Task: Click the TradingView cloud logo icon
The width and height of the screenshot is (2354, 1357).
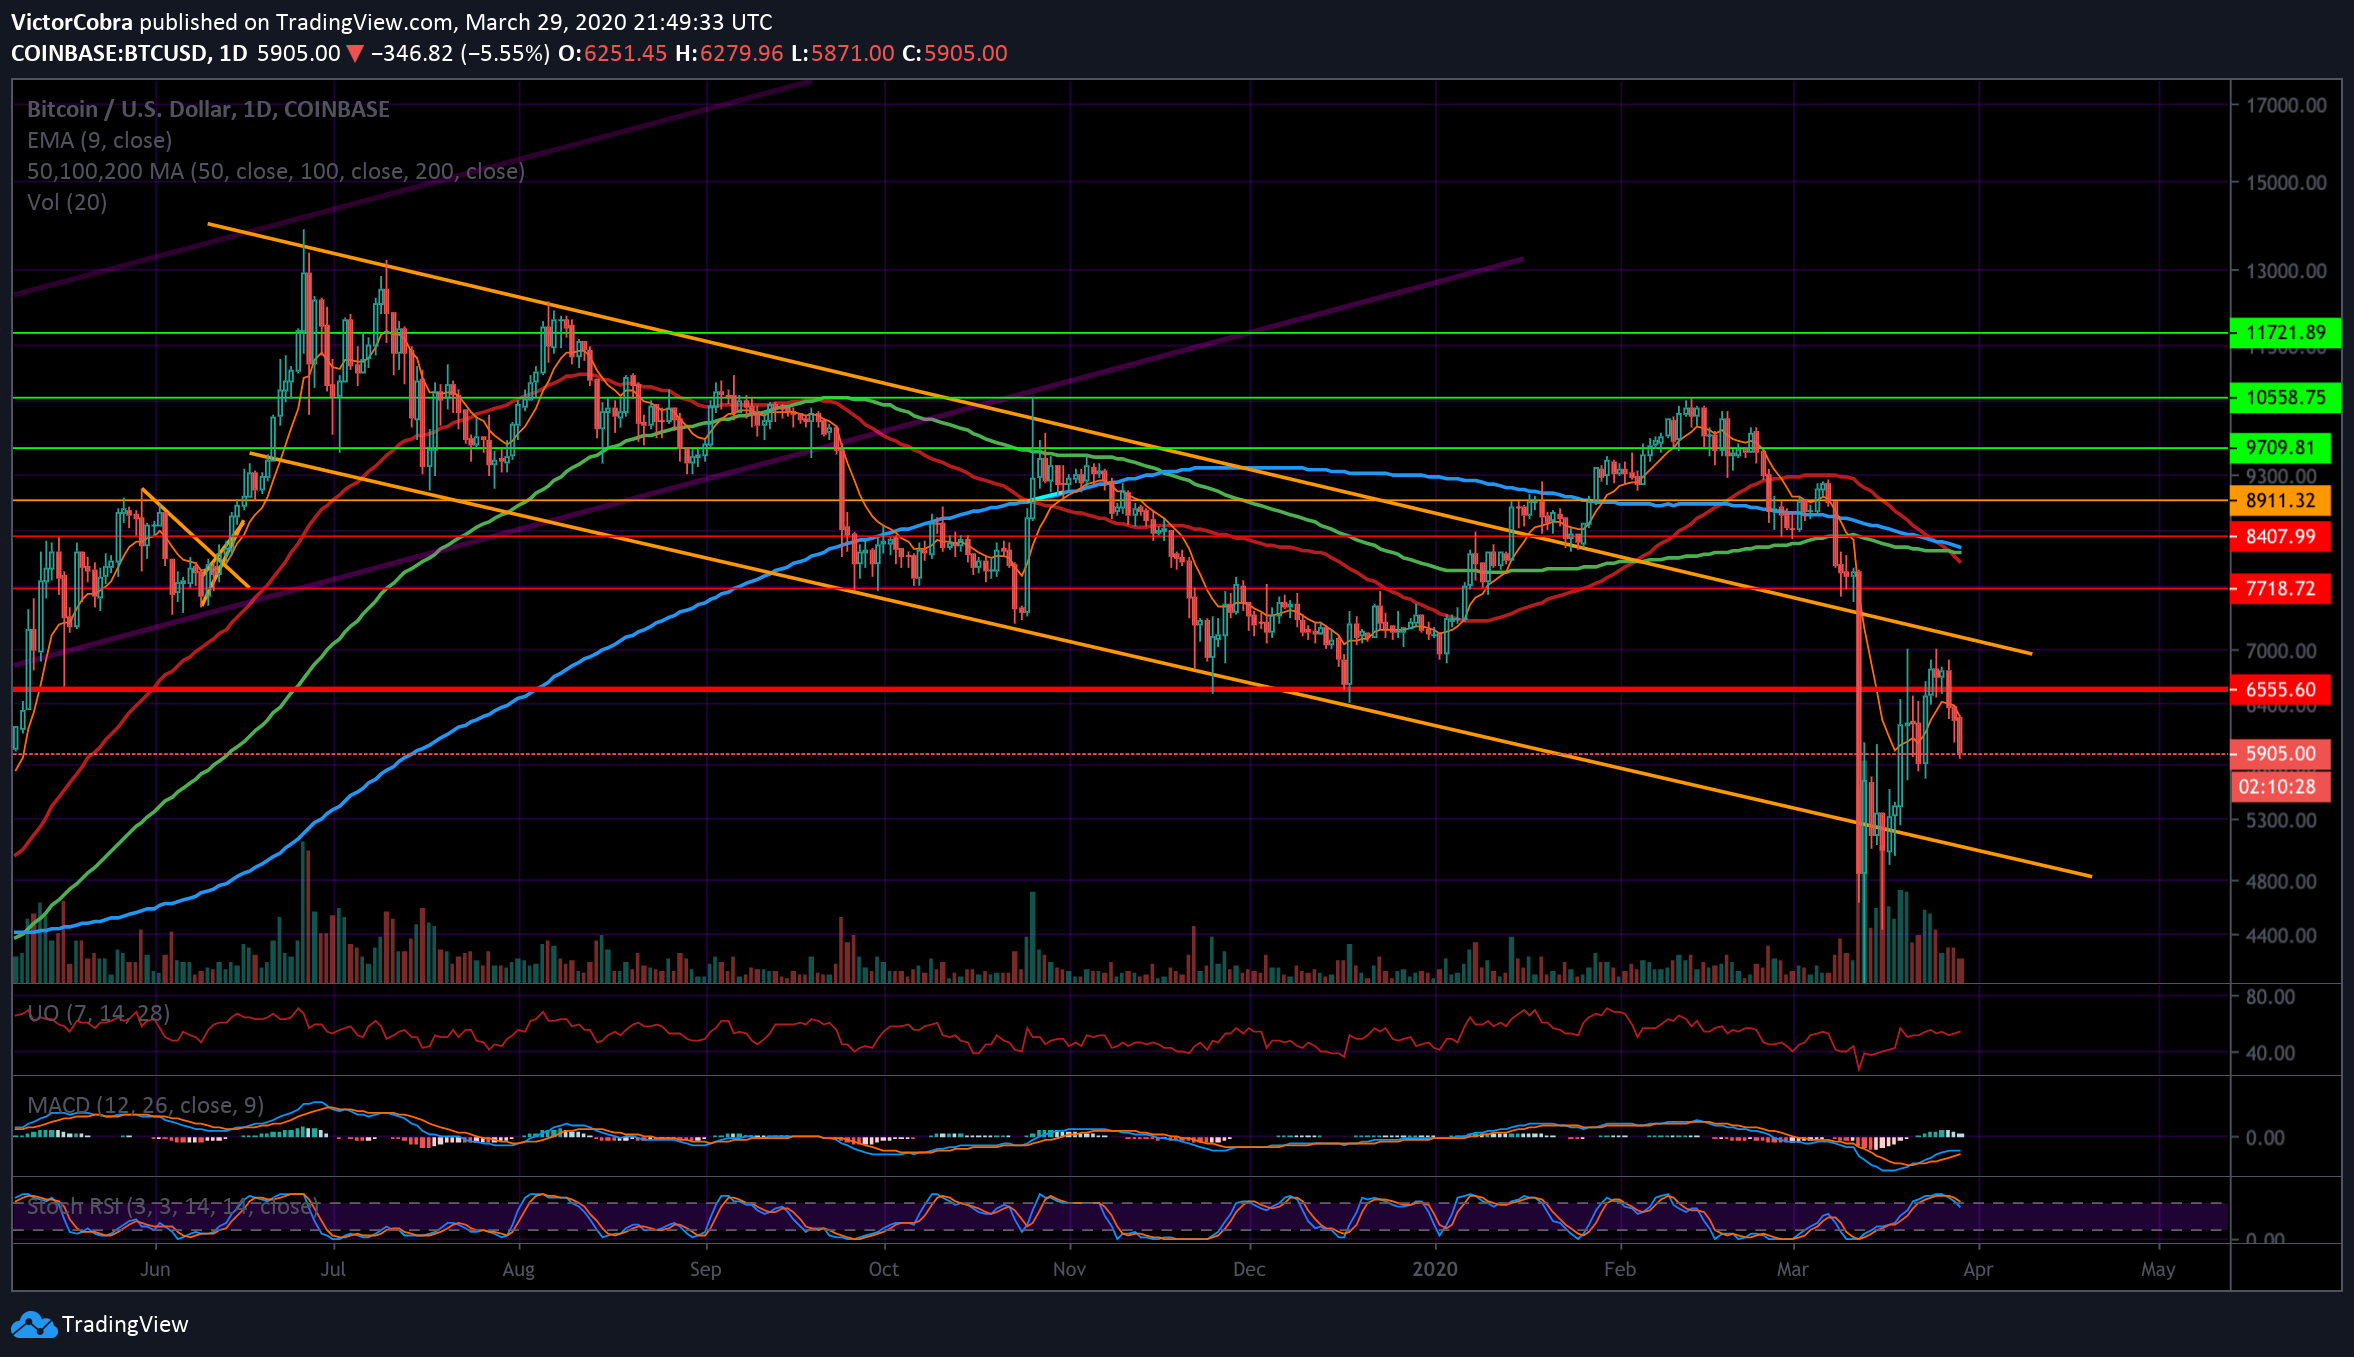Action: click(x=34, y=1324)
